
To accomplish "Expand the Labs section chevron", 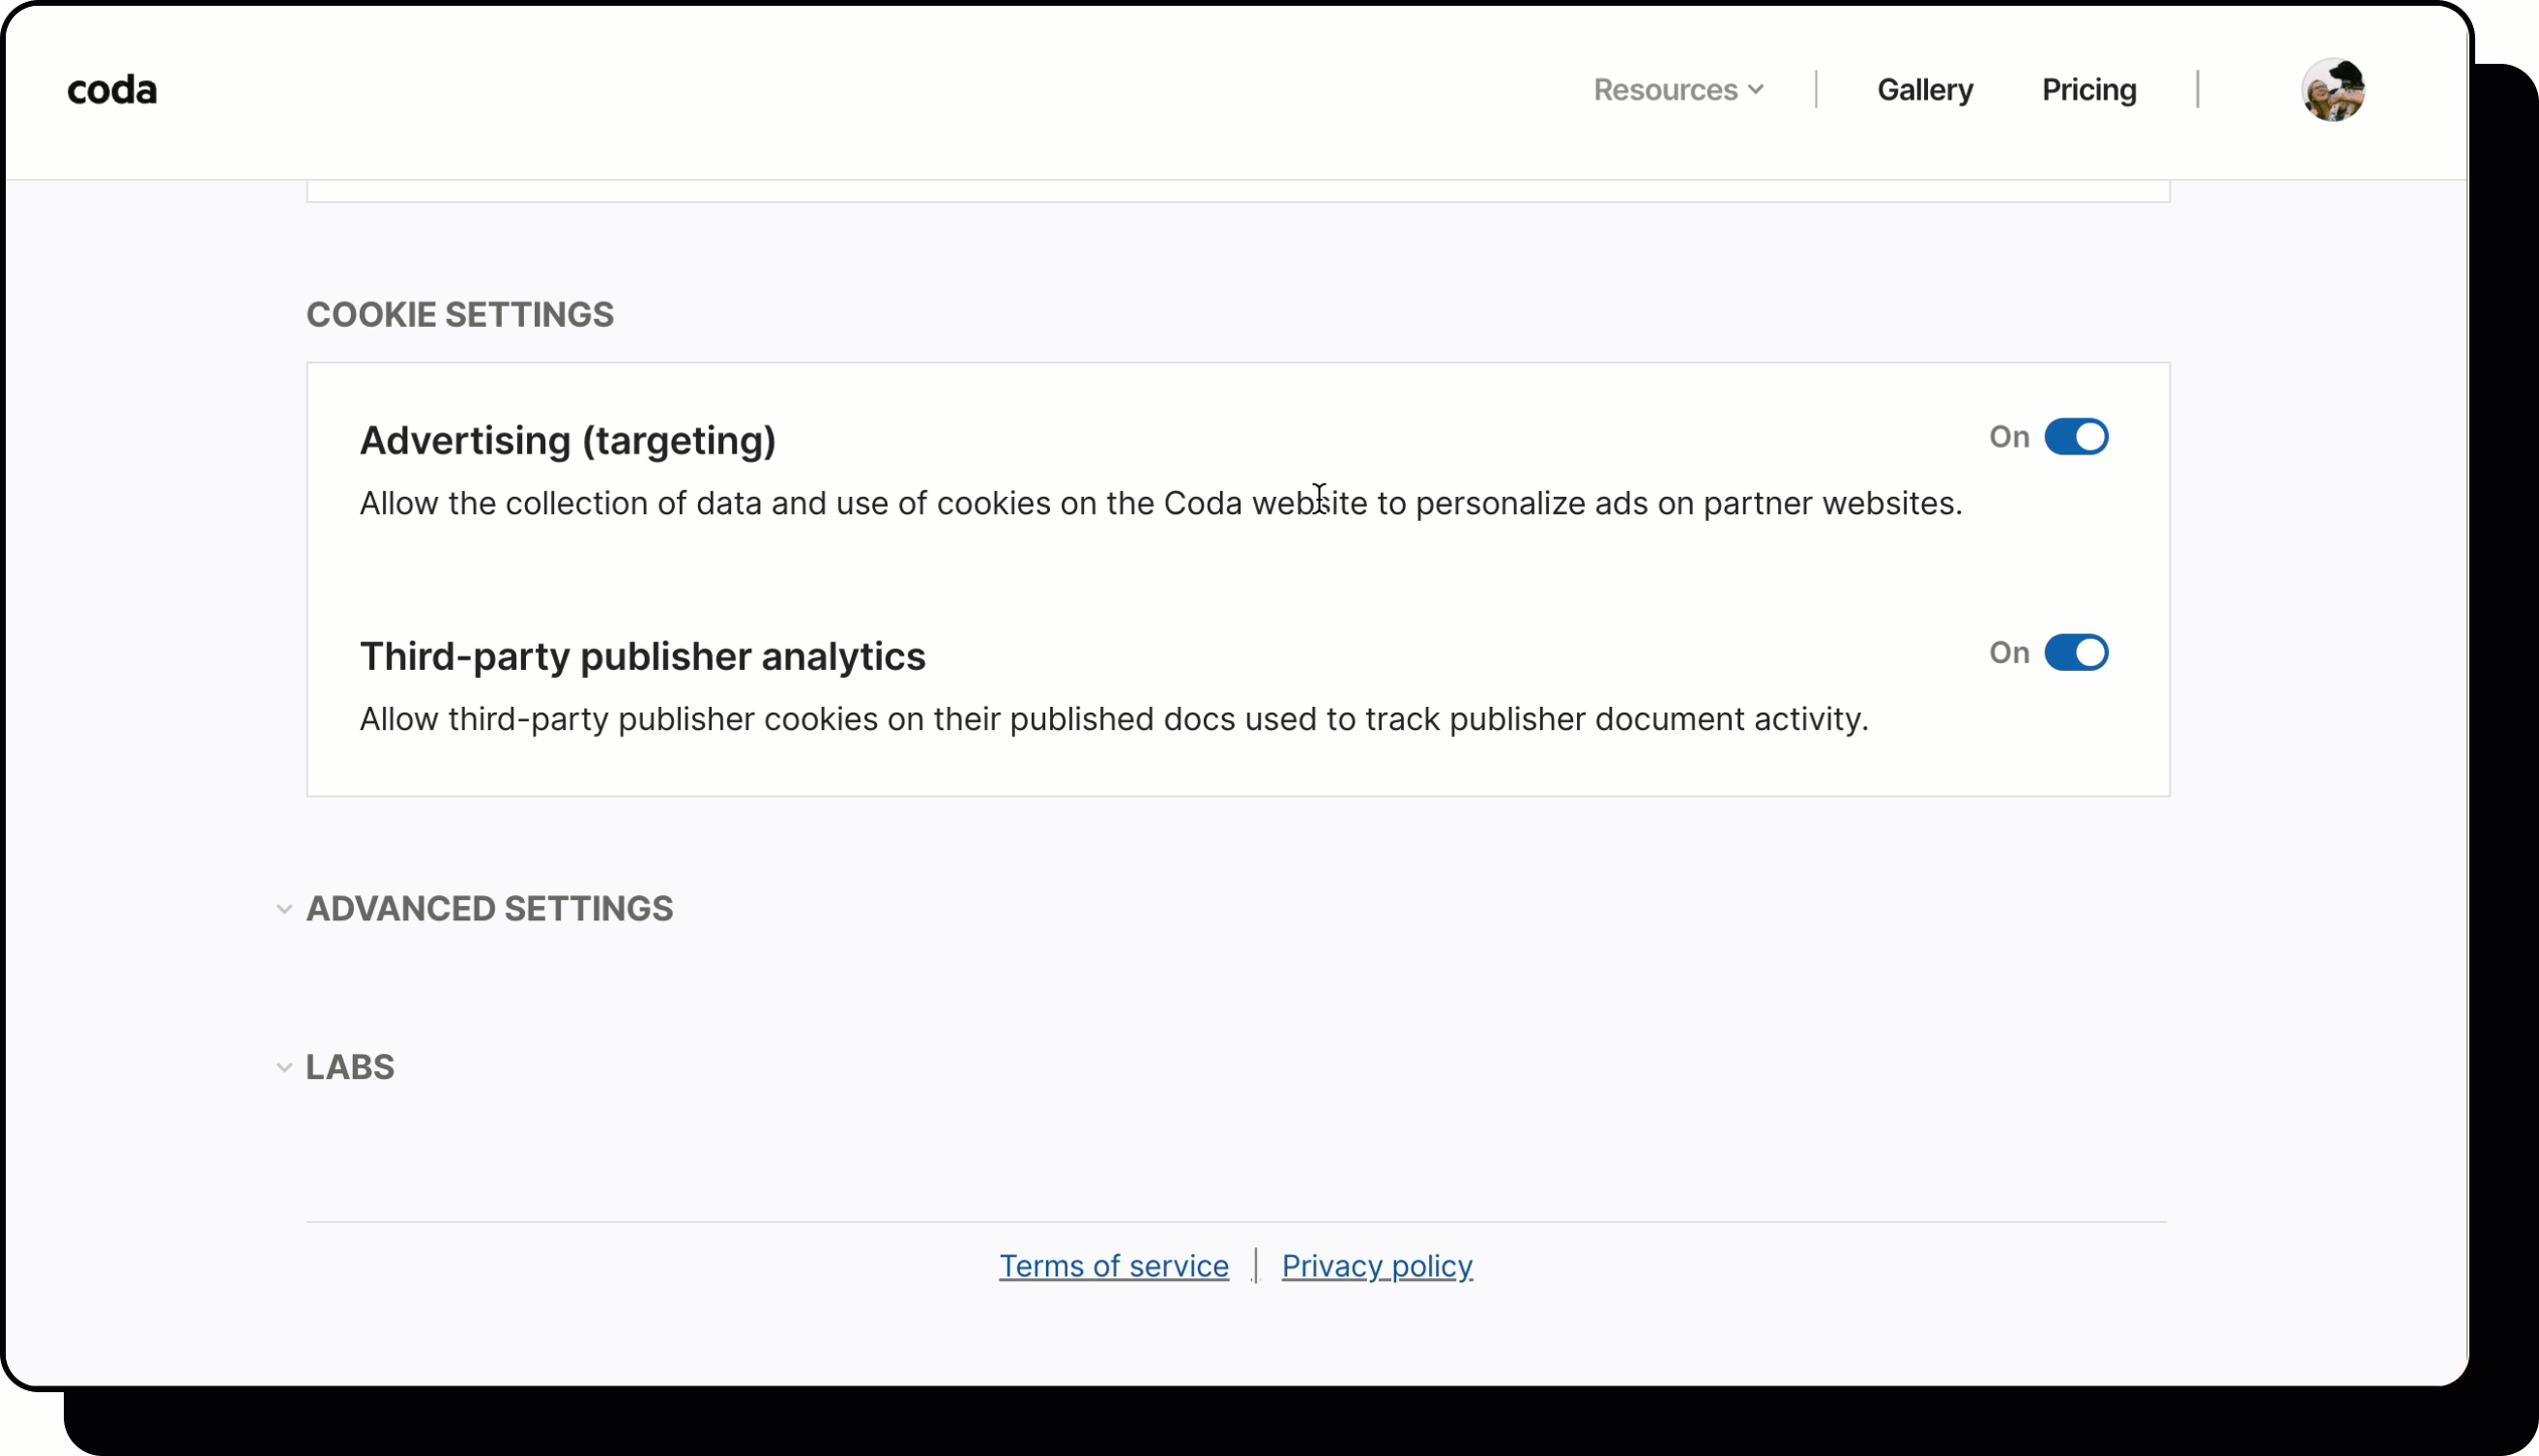I will tap(284, 1068).
